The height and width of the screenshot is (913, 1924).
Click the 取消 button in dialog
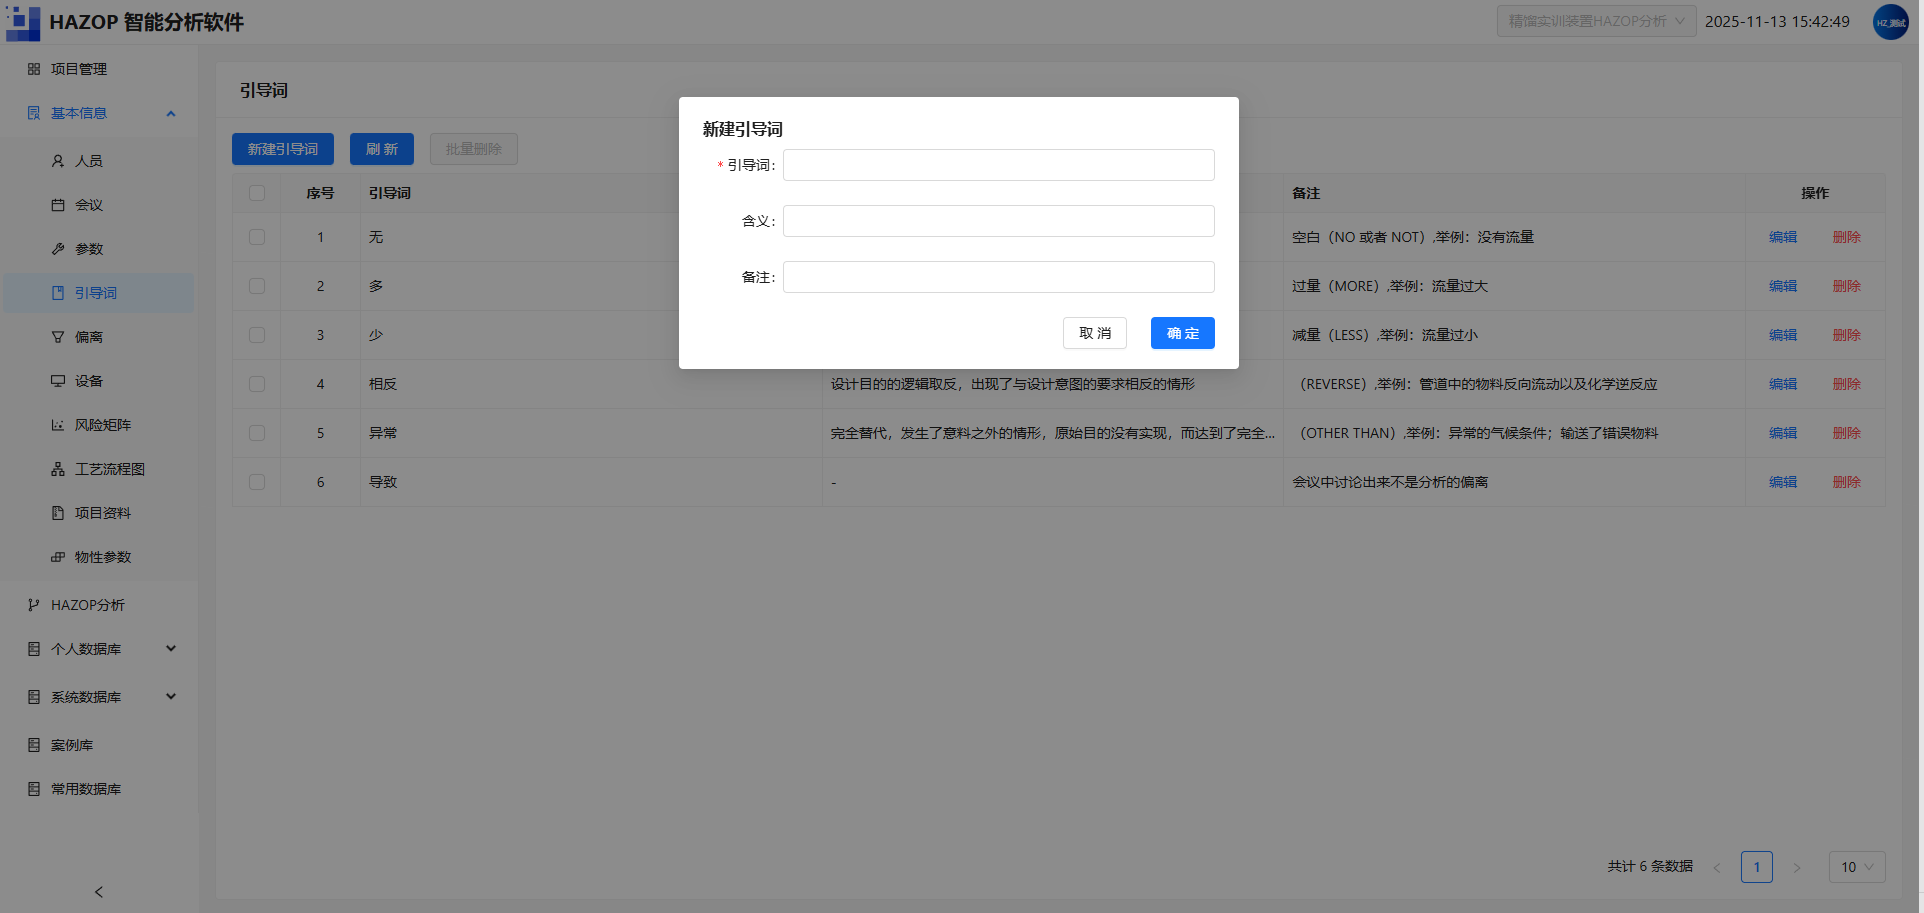[1094, 333]
